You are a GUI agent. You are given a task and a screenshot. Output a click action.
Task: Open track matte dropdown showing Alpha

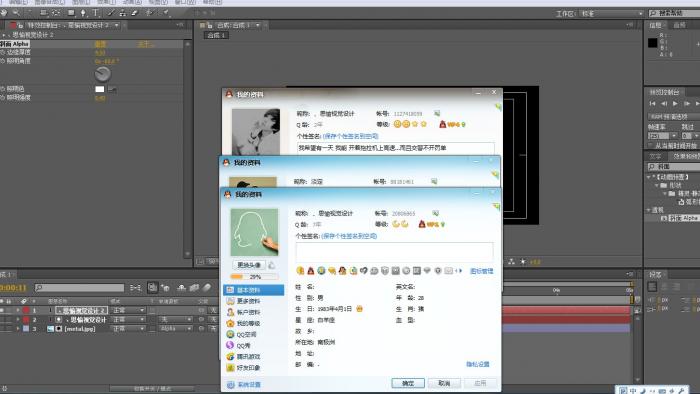[x=176, y=329]
